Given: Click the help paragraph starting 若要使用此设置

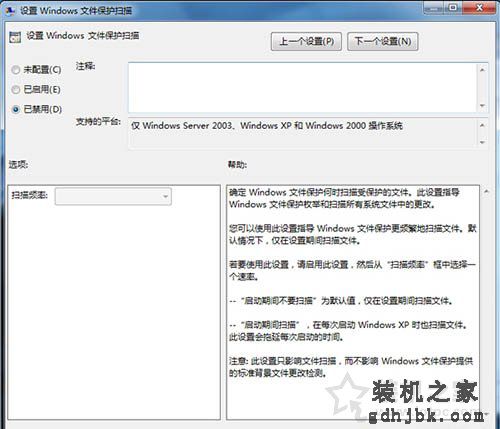Looking at the screenshot, I should click(x=352, y=270).
